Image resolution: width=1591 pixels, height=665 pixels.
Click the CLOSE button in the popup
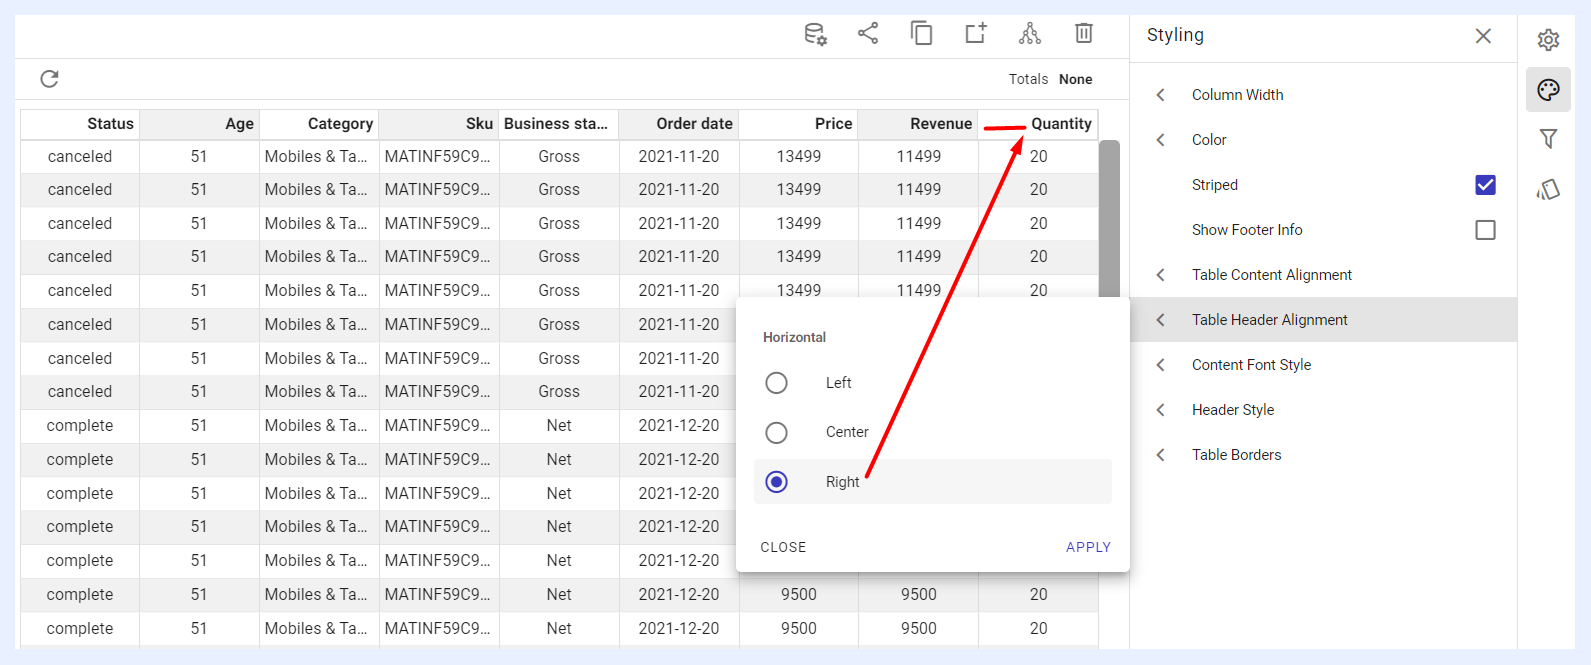coord(783,547)
